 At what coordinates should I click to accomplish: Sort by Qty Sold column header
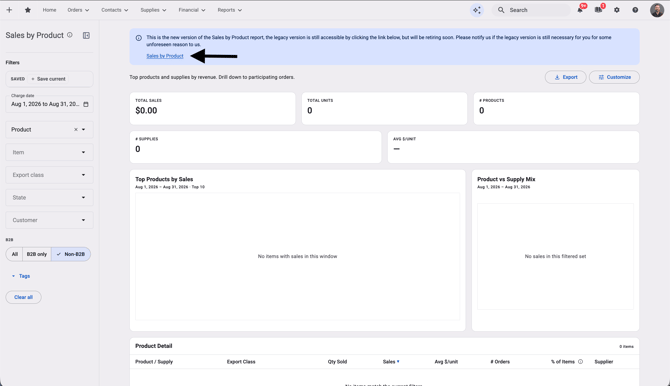pyautogui.click(x=337, y=362)
